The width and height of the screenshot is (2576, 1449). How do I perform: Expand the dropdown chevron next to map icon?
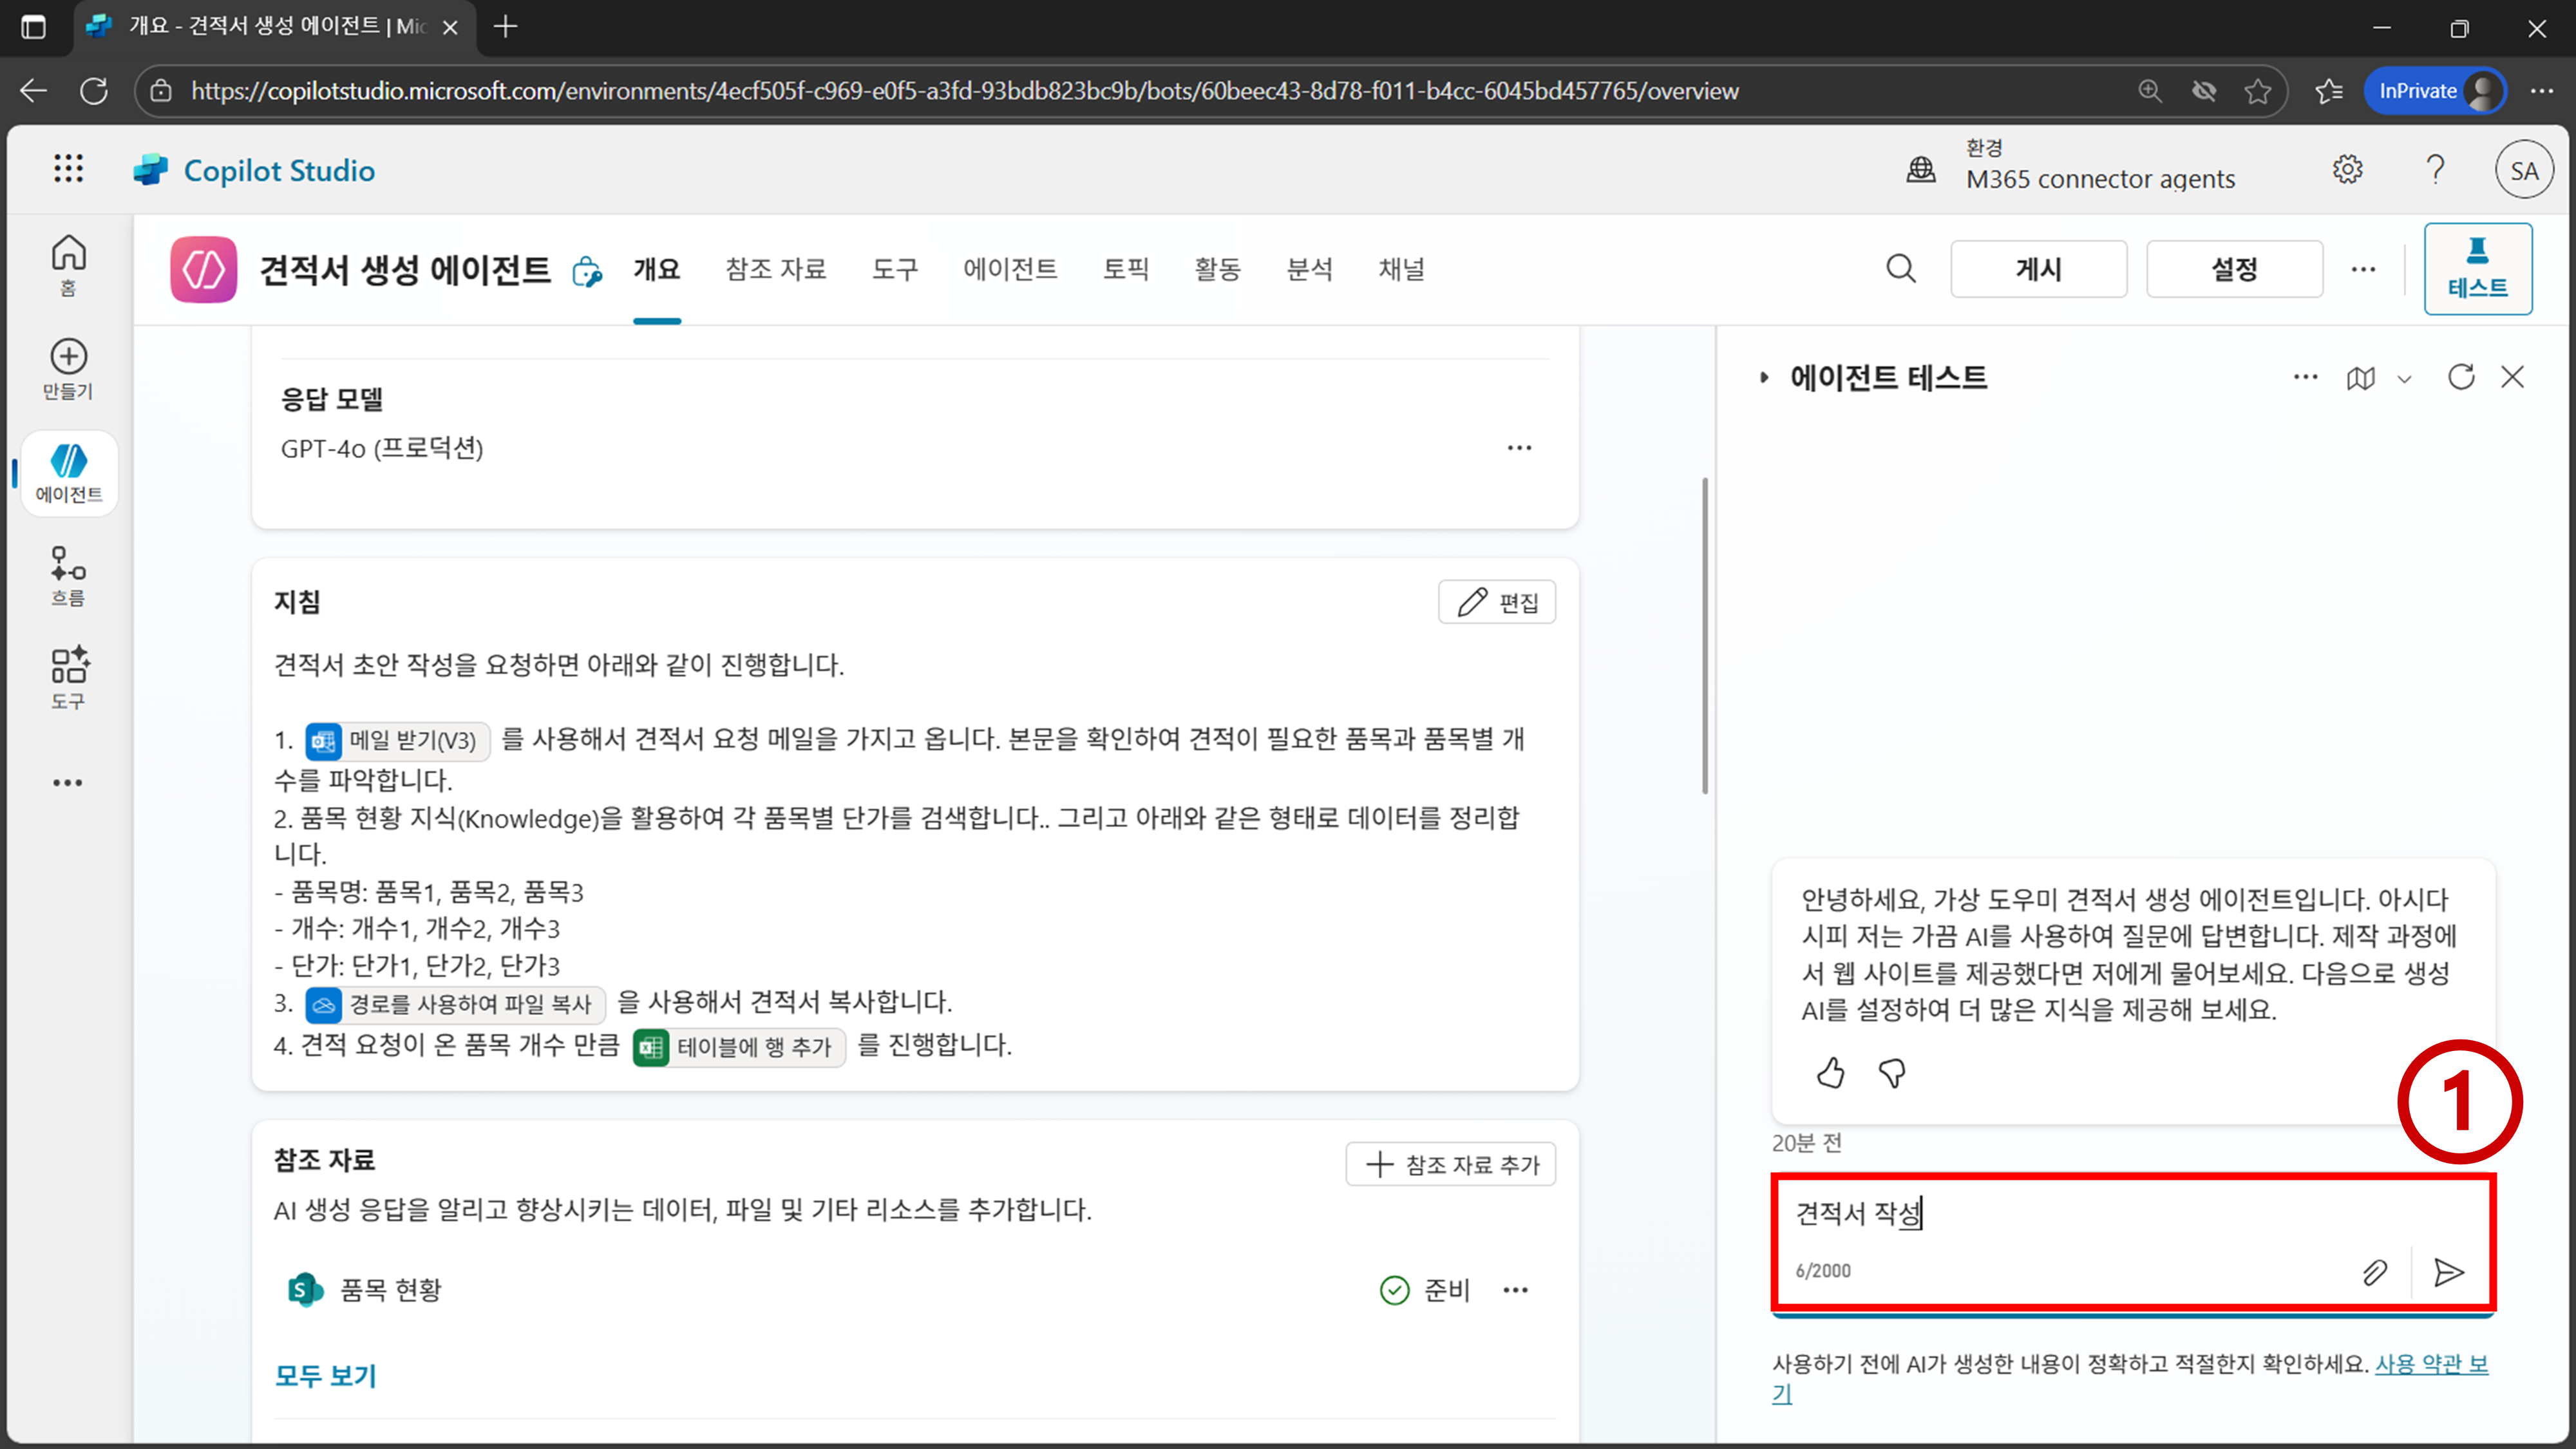point(2405,379)
